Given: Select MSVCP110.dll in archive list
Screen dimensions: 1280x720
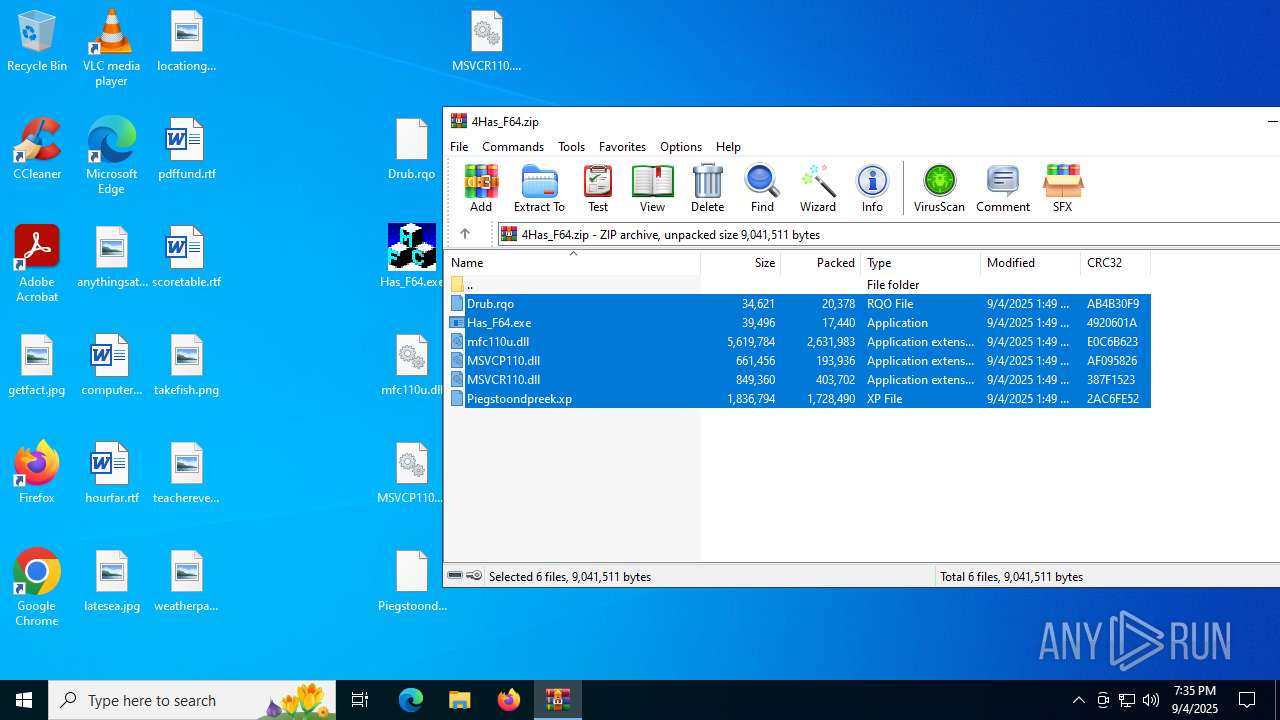Looking at the screenshot, I should click(798, 360).
